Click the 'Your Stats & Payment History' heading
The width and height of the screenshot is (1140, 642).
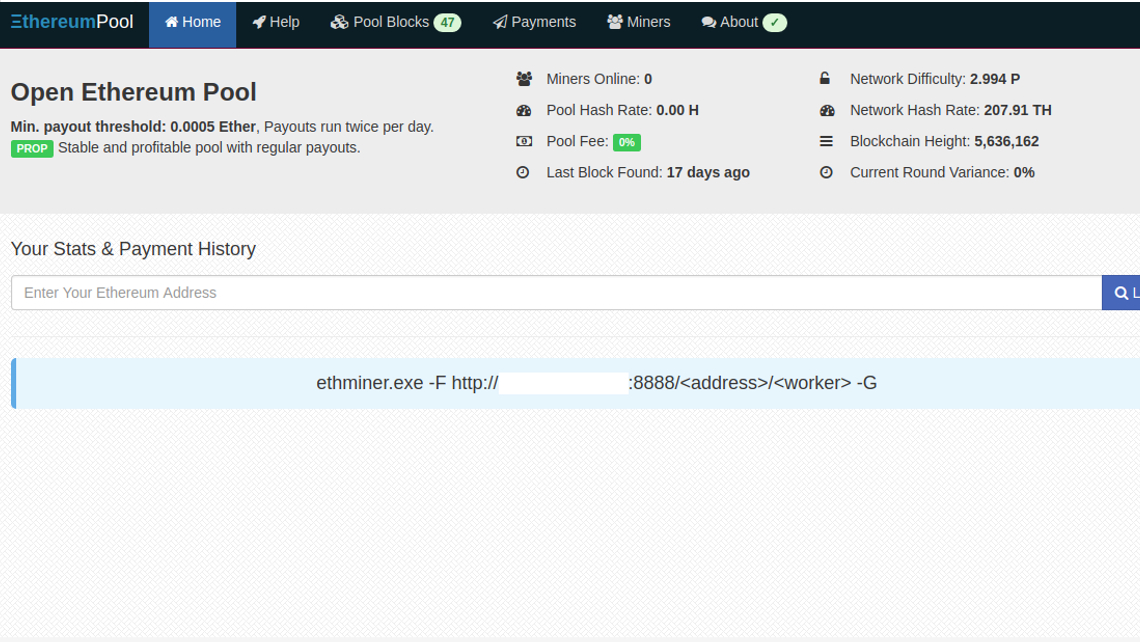click(x=133, y=249)
